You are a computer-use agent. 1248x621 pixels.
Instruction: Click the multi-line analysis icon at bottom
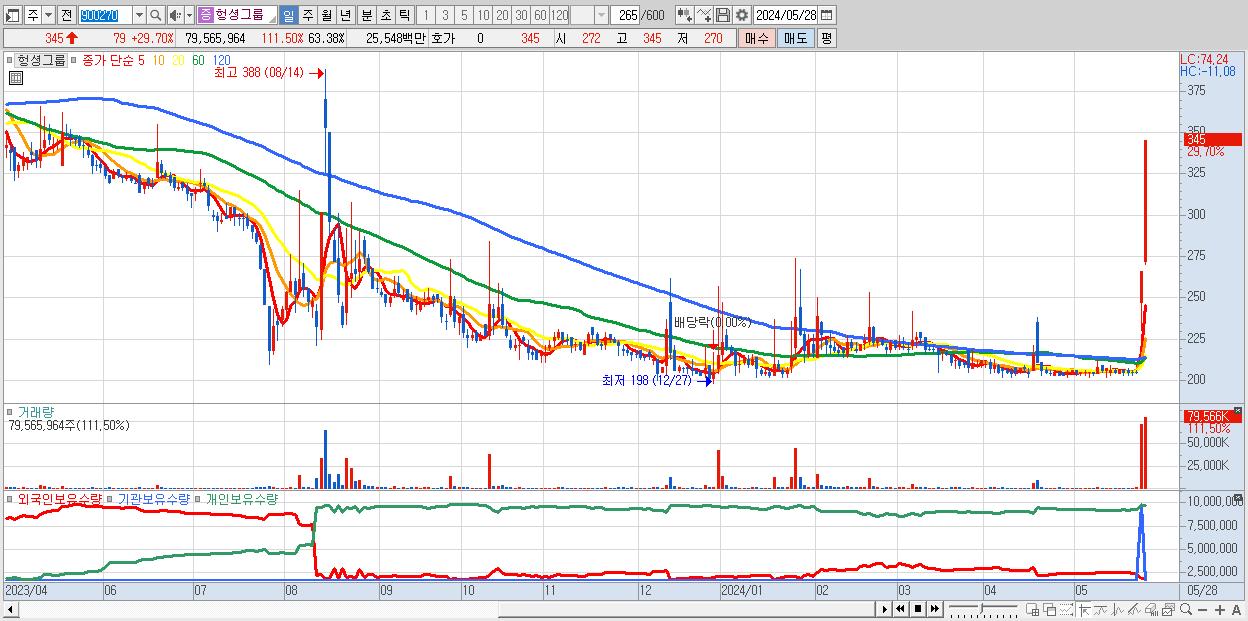(1134, 609)
